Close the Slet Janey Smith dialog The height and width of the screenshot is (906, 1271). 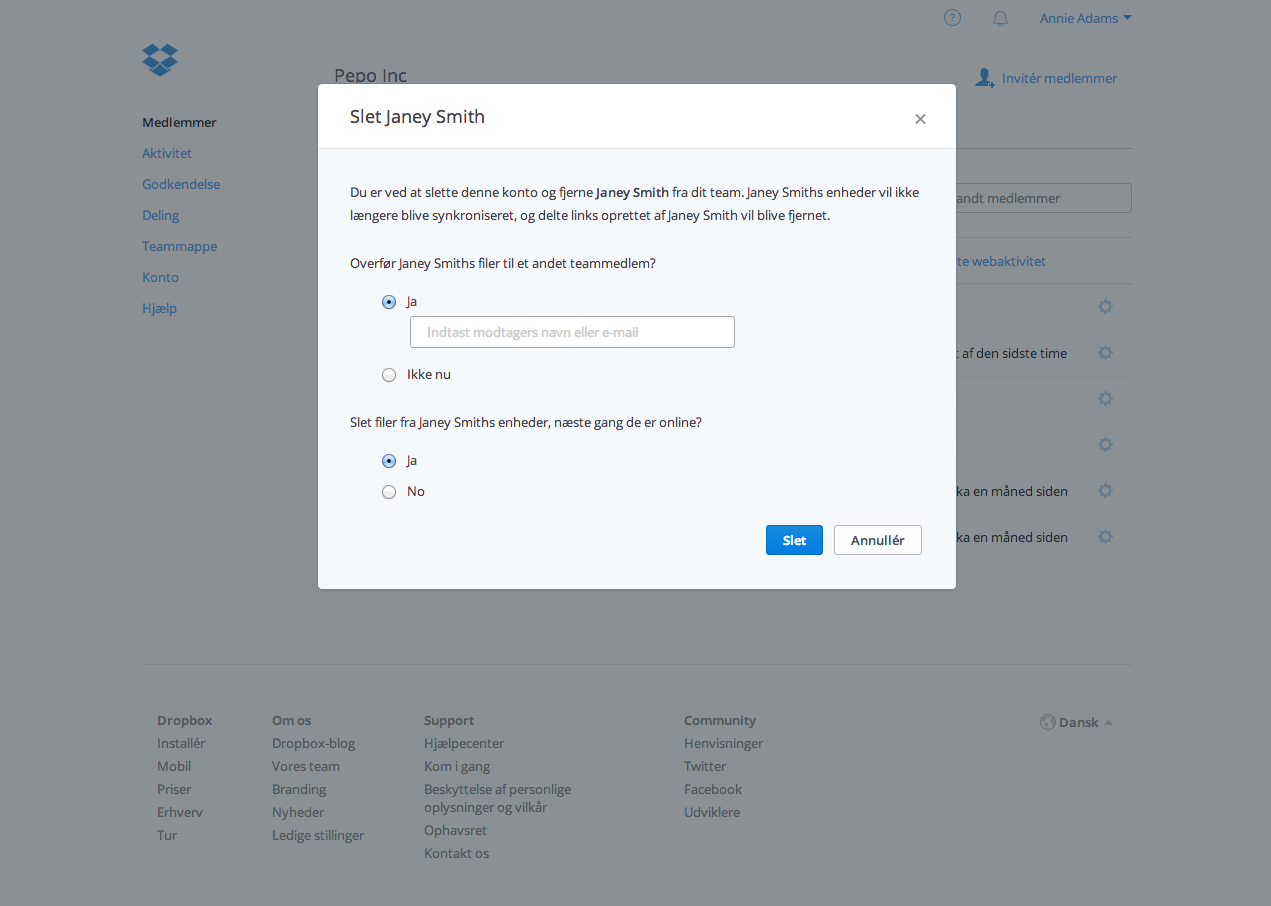pos(920,119)
